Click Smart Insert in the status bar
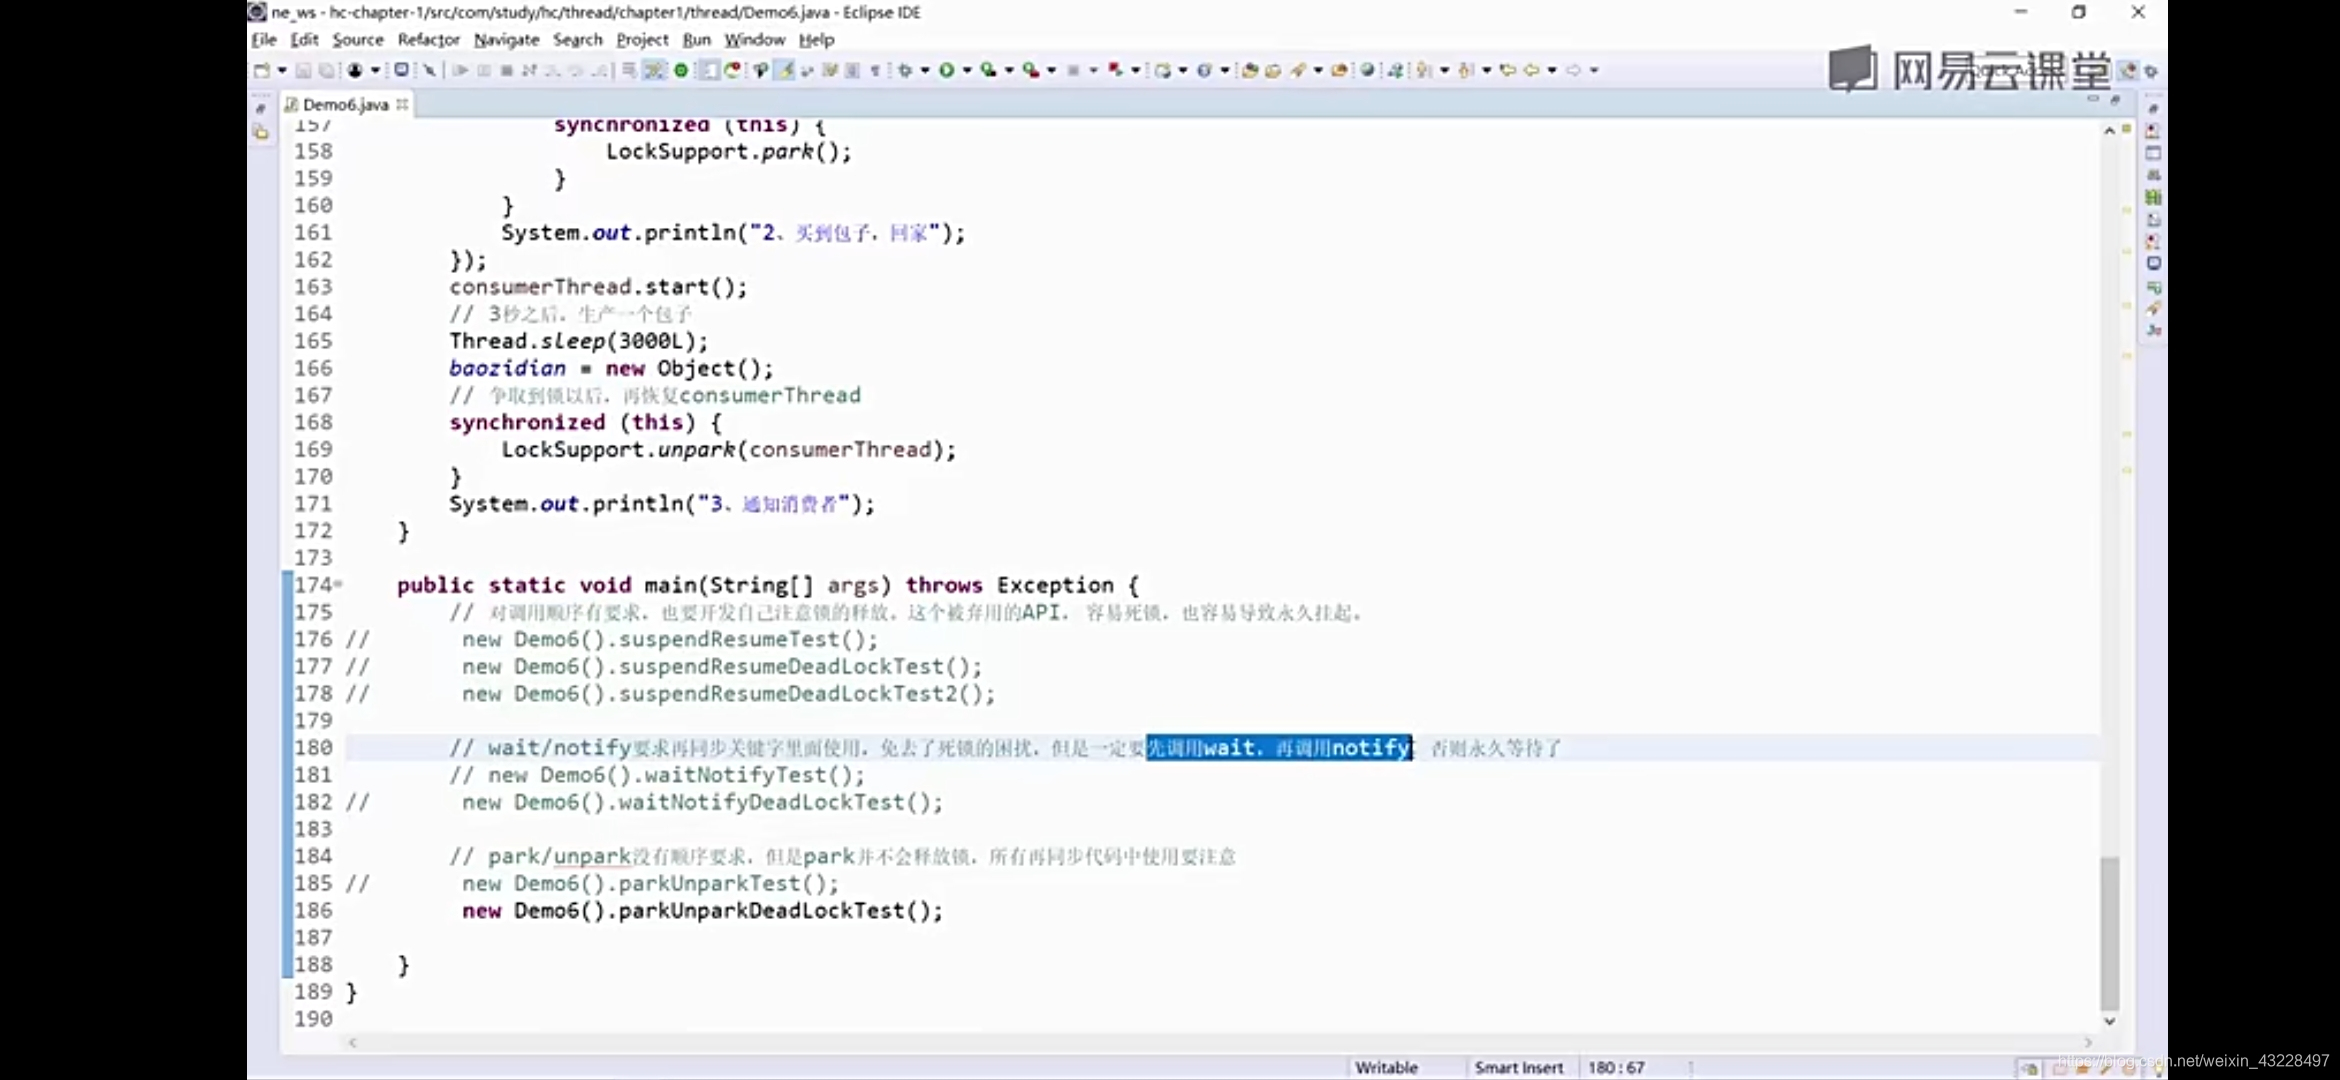The height and width of the screenshot is (1080, 2340). 1518,1067
